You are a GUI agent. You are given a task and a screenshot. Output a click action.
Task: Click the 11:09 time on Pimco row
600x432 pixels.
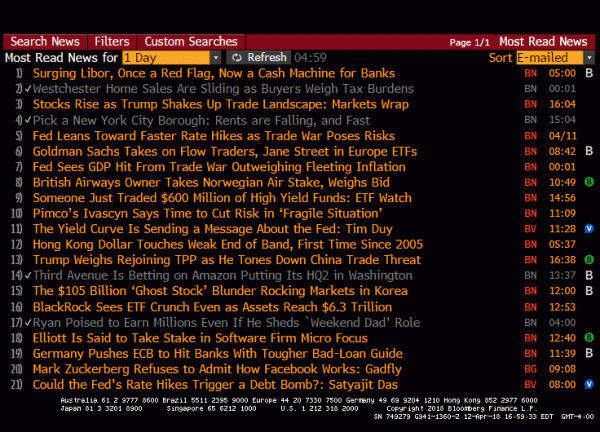562,213
